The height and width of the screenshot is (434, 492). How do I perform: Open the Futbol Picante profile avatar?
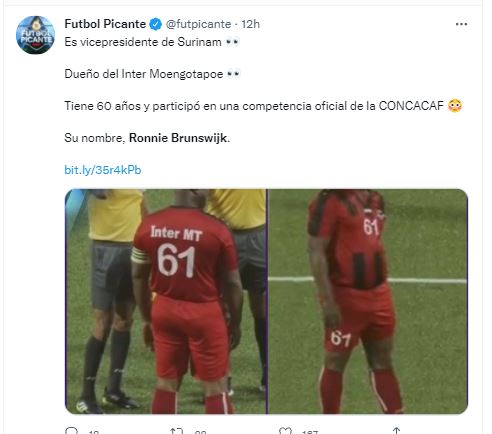click(35, 35)
